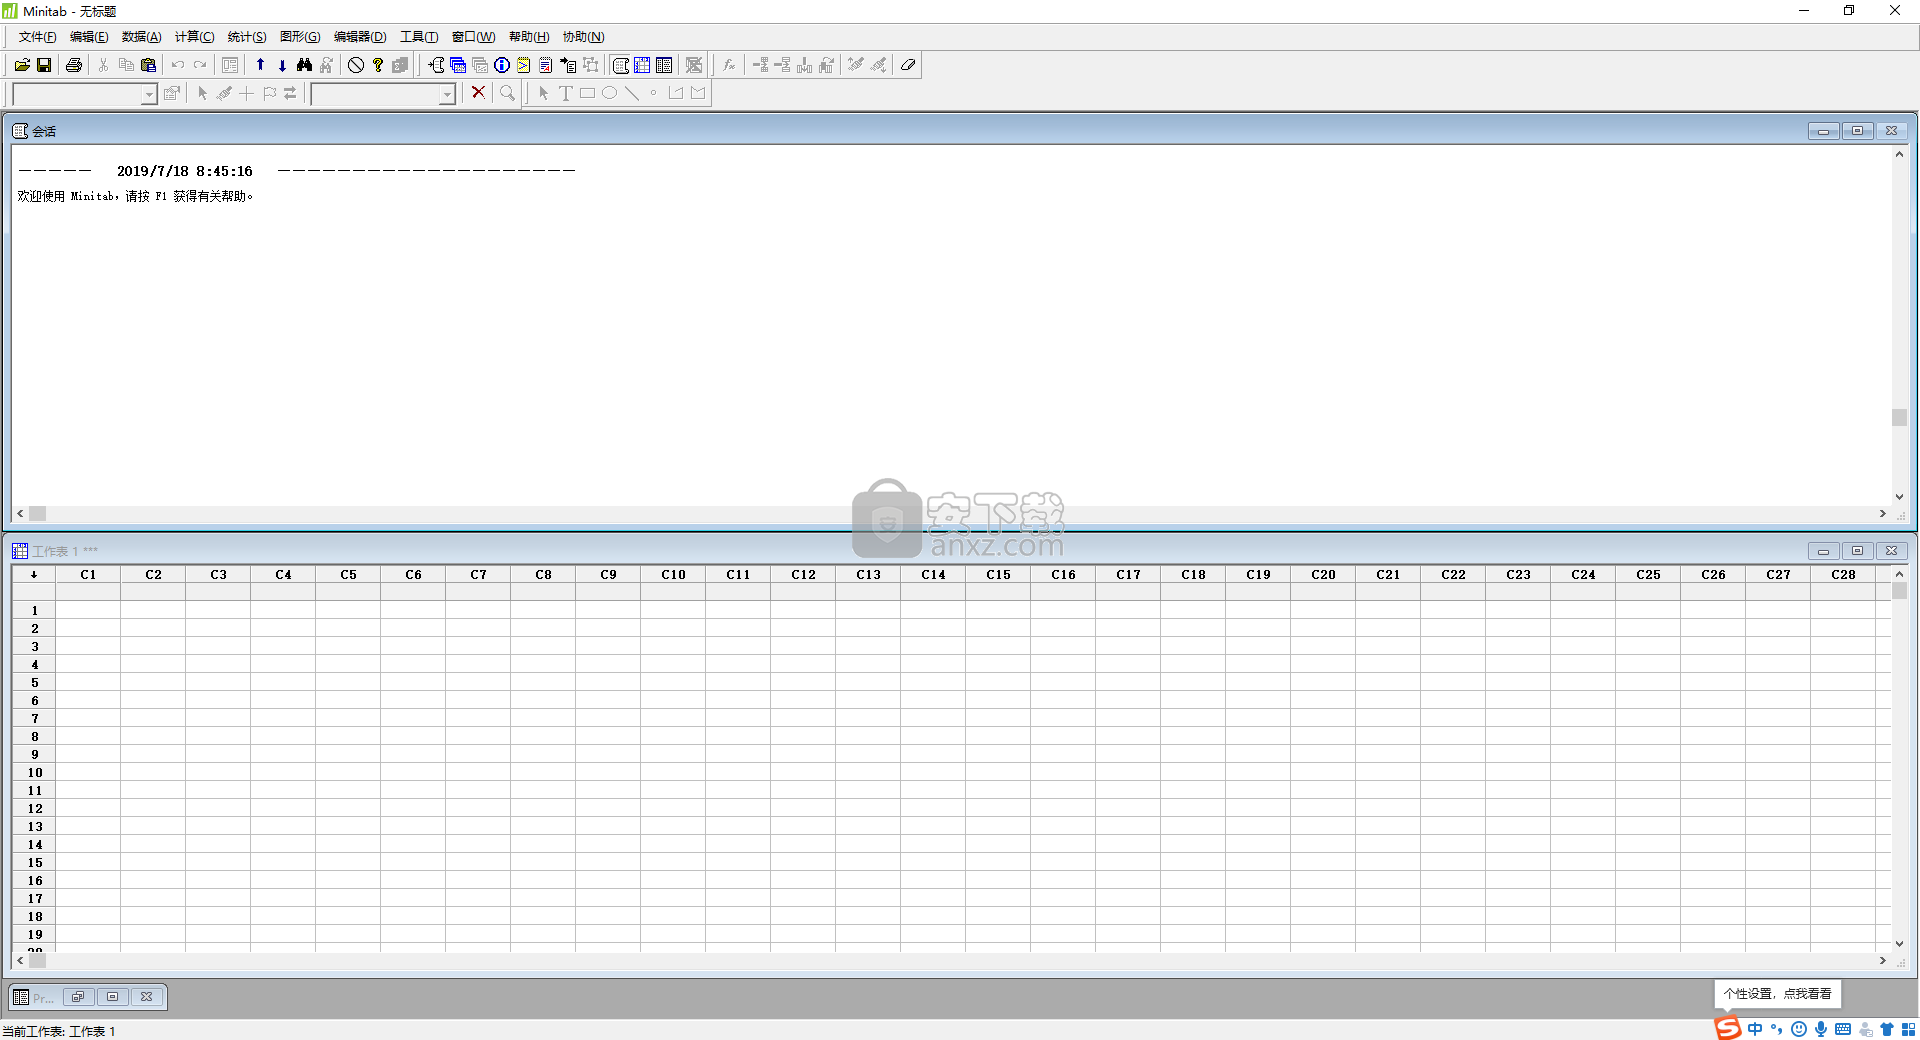Open the 工具(T) menu

coord(419,37)
